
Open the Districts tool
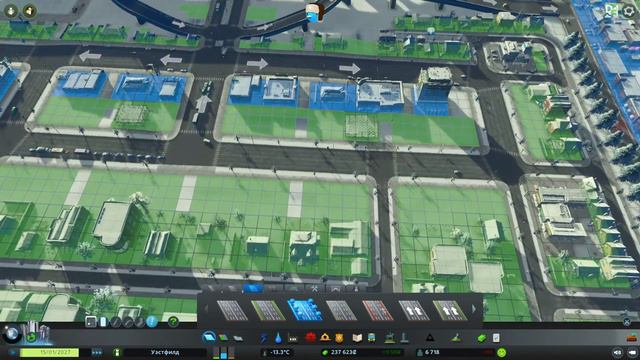(x=238, y=338)
